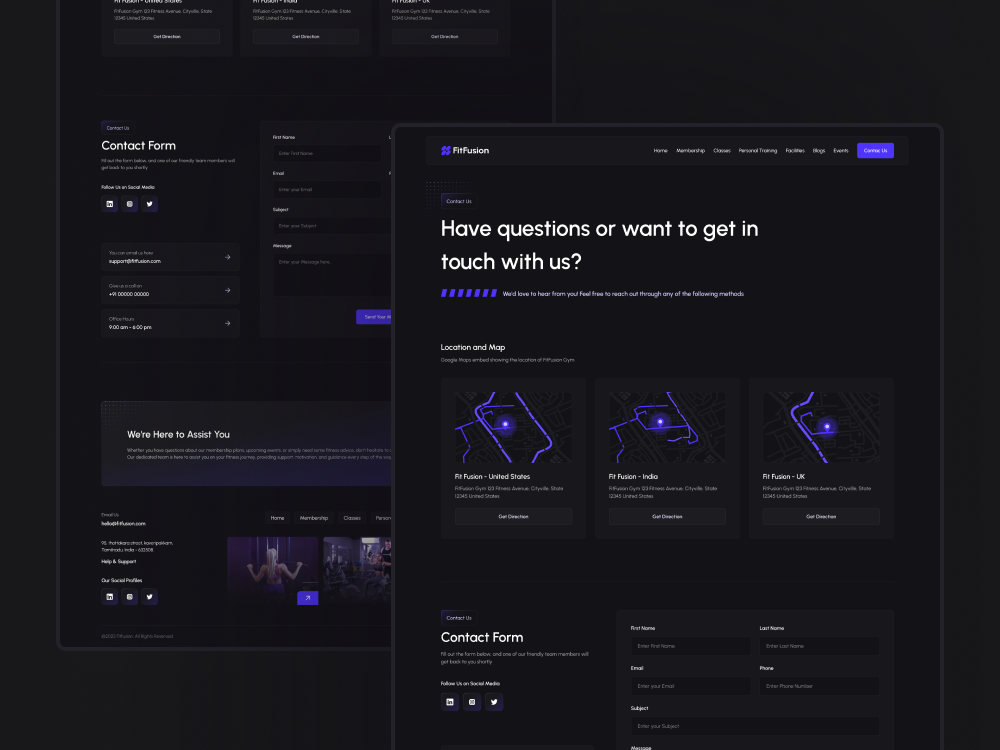The height and width of the screenshot is (750, 1000).
Task: Open the Classes nav item in front window
Action: click(x=721, y=151)
